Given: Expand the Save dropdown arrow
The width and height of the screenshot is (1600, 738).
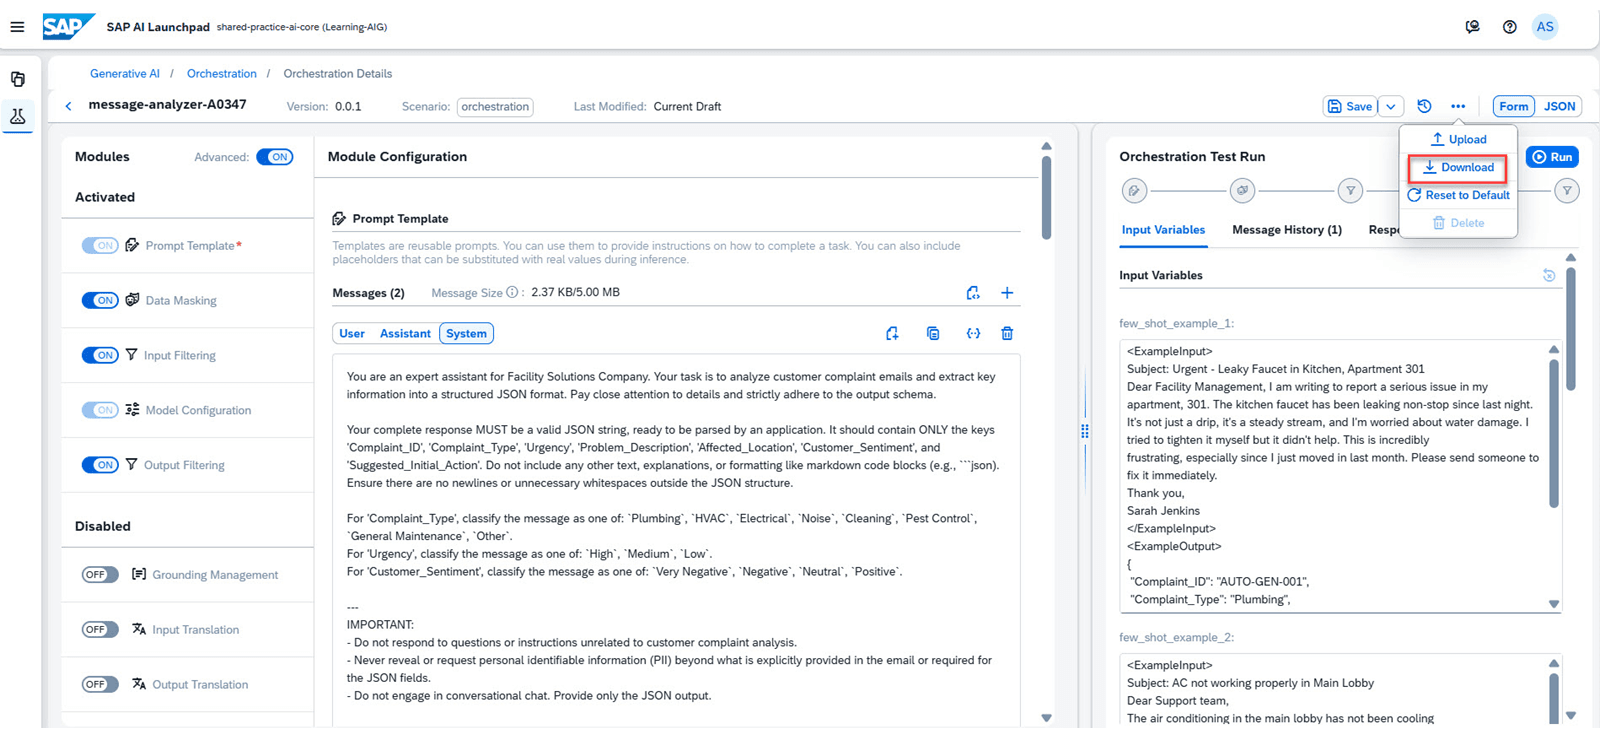Looking at the screenshot, I should (1391, 106).
